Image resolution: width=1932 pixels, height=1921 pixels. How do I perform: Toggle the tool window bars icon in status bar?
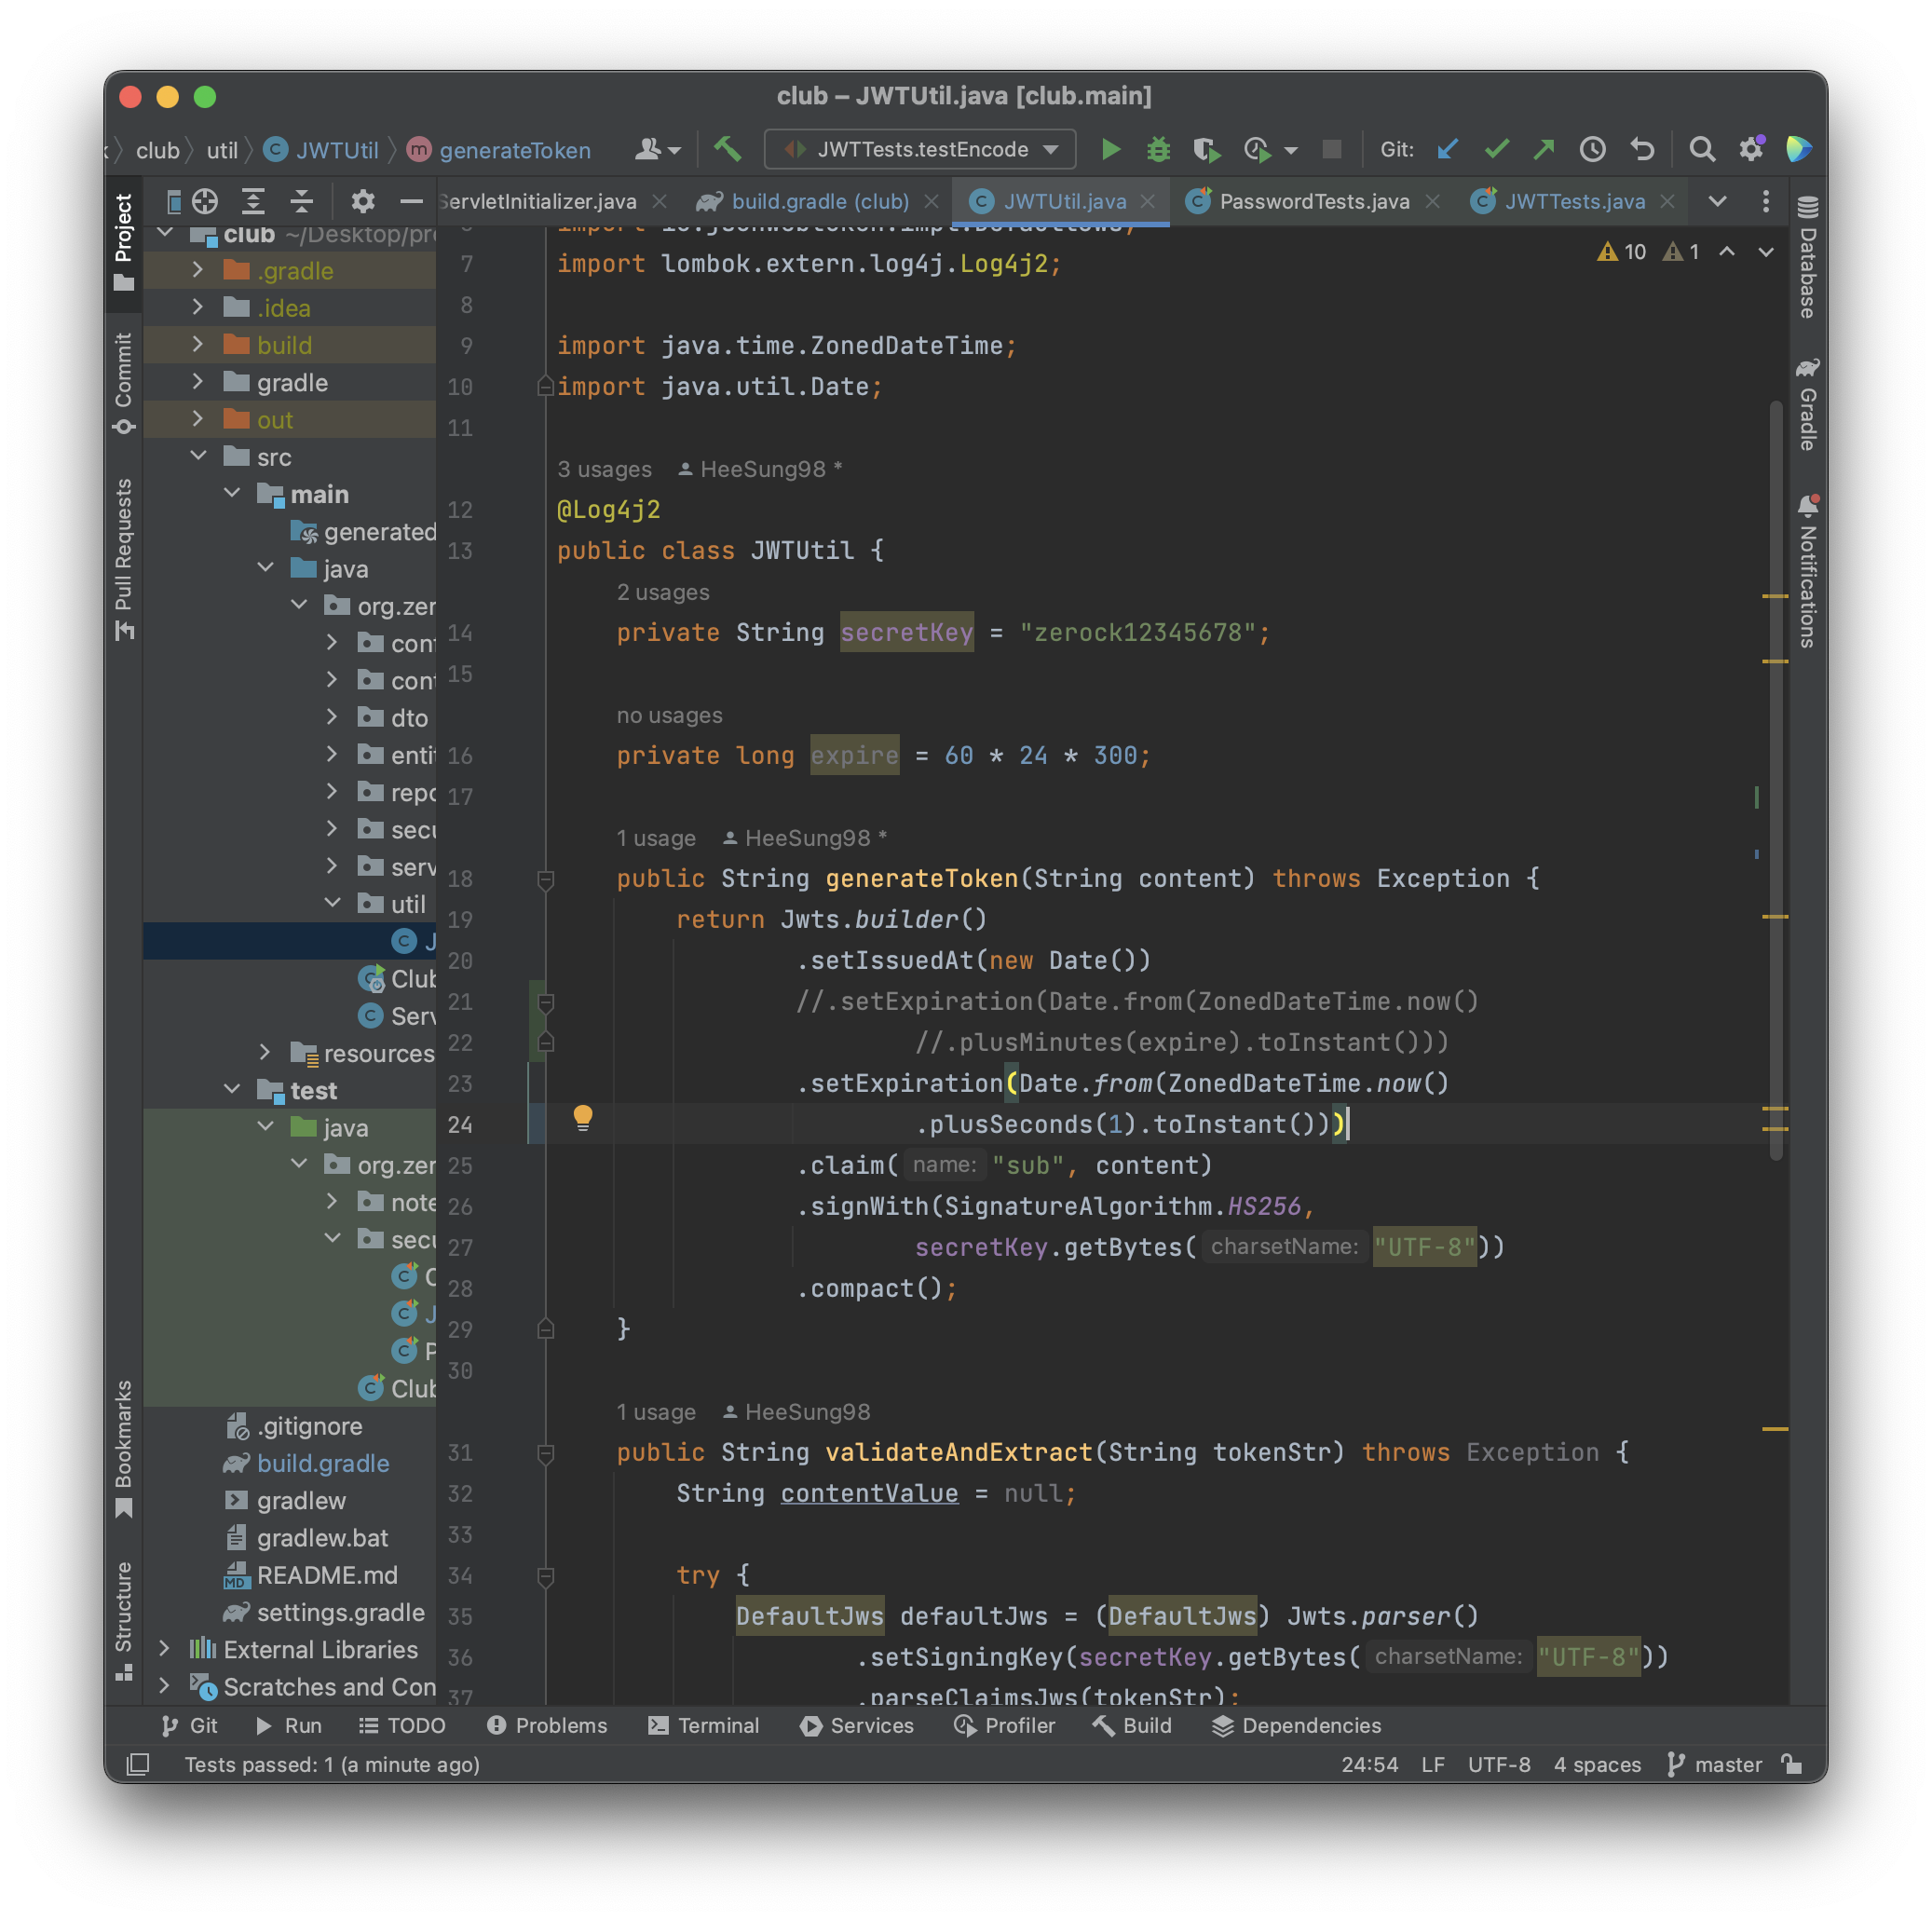tap(138, 1765)
